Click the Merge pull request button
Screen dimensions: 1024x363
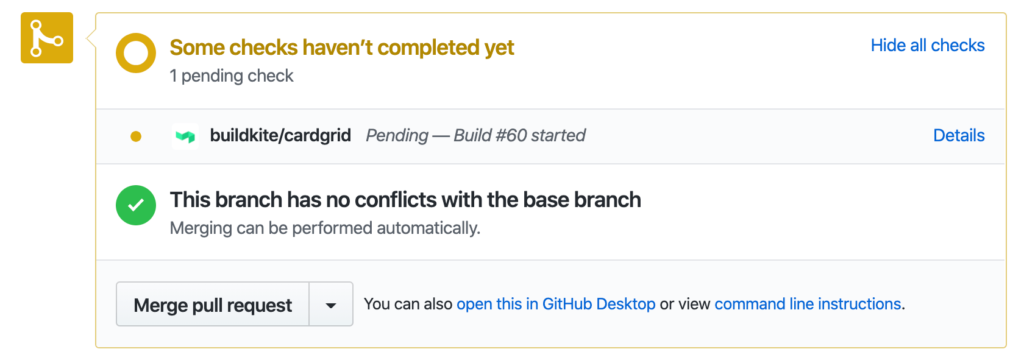(213, 304)
